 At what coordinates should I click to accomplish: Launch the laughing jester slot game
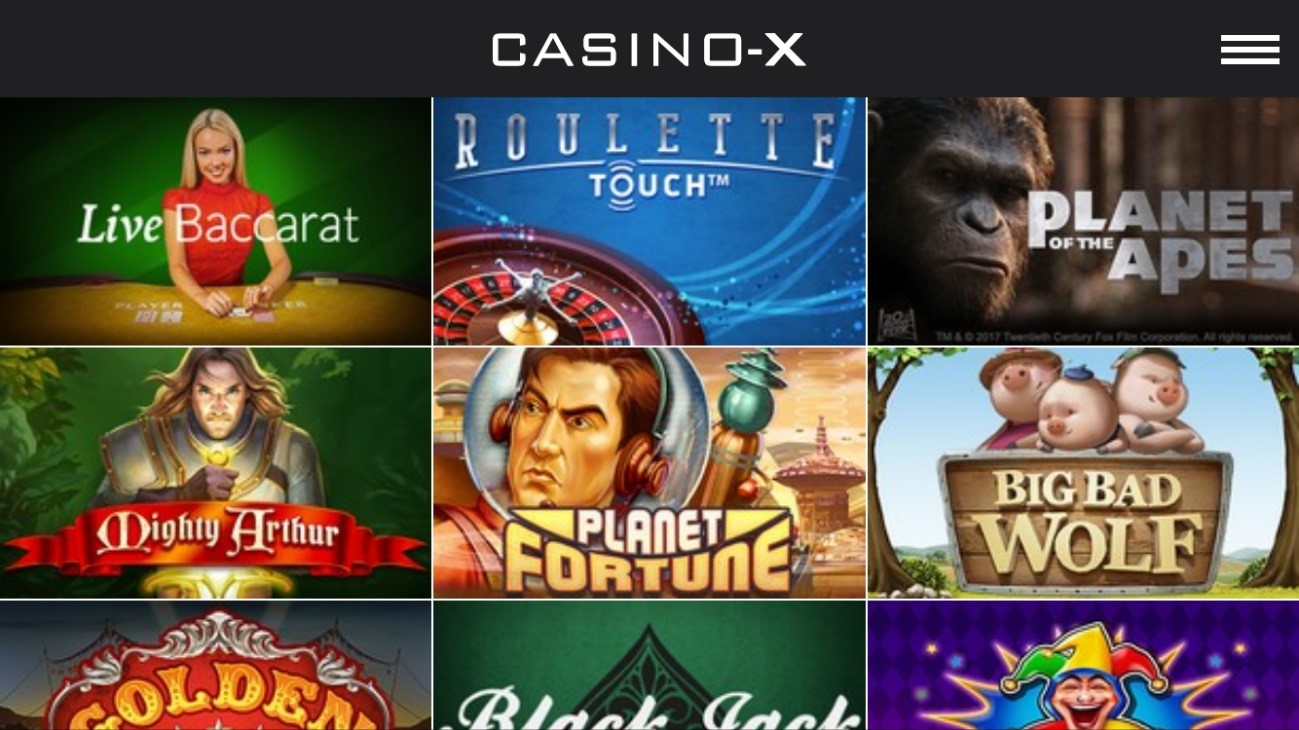[x=1083, y=665]
